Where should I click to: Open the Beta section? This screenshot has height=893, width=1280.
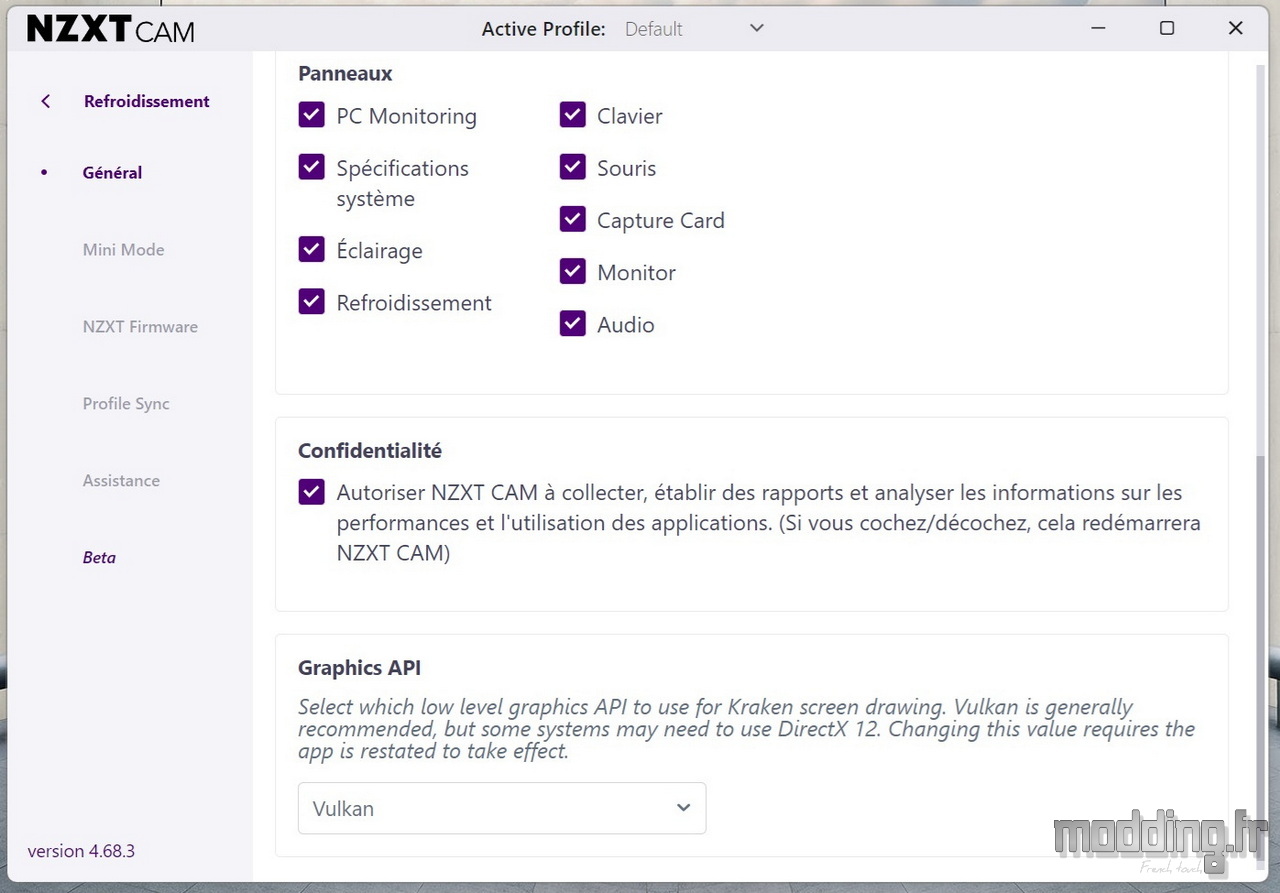pyautogui.click(x=99, y=558)
